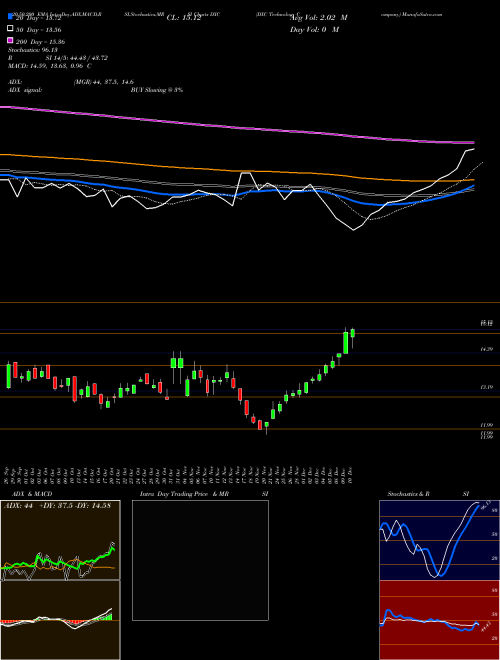This screenshot has height=660, width=500.
Task: Click the 'ADX: 44 +DY: 37.5 -DY: 14.58' header
Action: point(57,506)
